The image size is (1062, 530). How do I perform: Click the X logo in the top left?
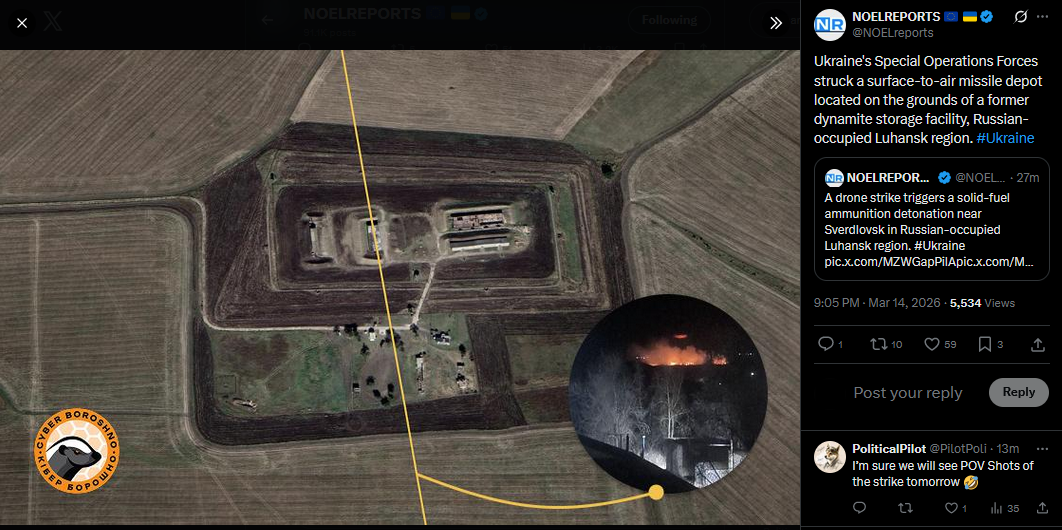[x=53, y=21]
